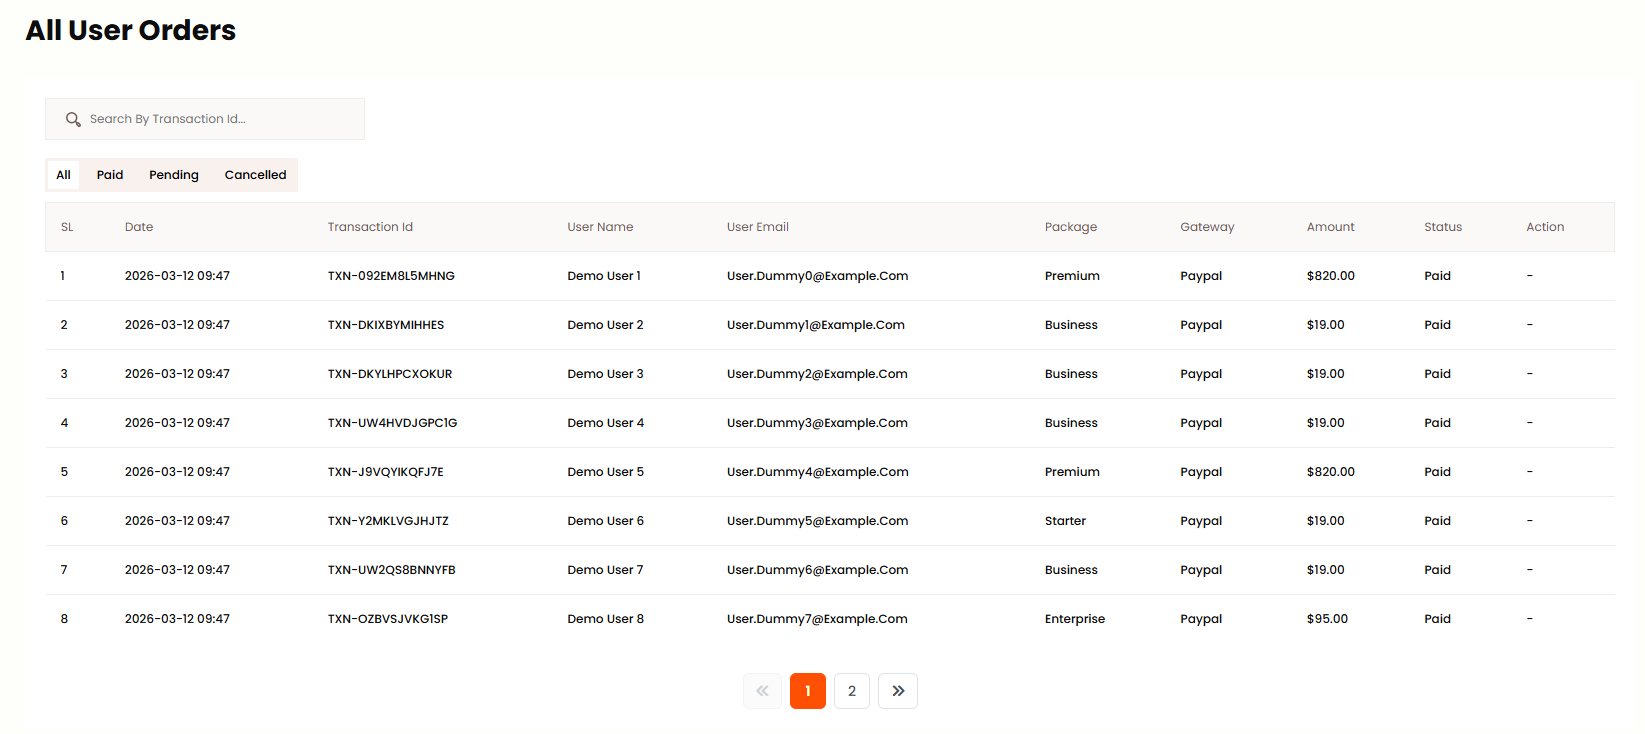Select transaction TXN-UW4HVDJGPC1G
1645x734 pixels.
(x=392, y=423)
